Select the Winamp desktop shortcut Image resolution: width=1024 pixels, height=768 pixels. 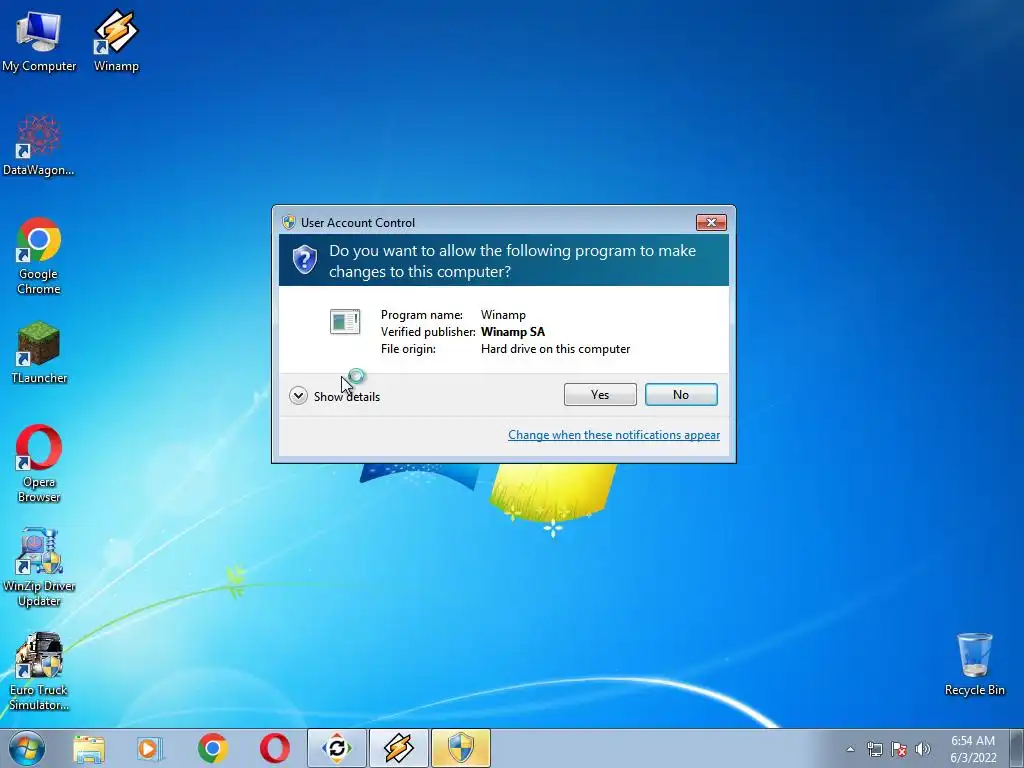116,40
